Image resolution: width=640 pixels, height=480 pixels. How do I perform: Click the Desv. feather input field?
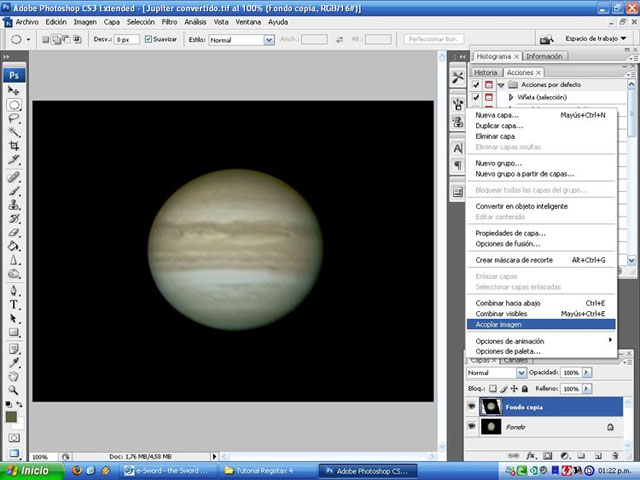coord(127,40)
